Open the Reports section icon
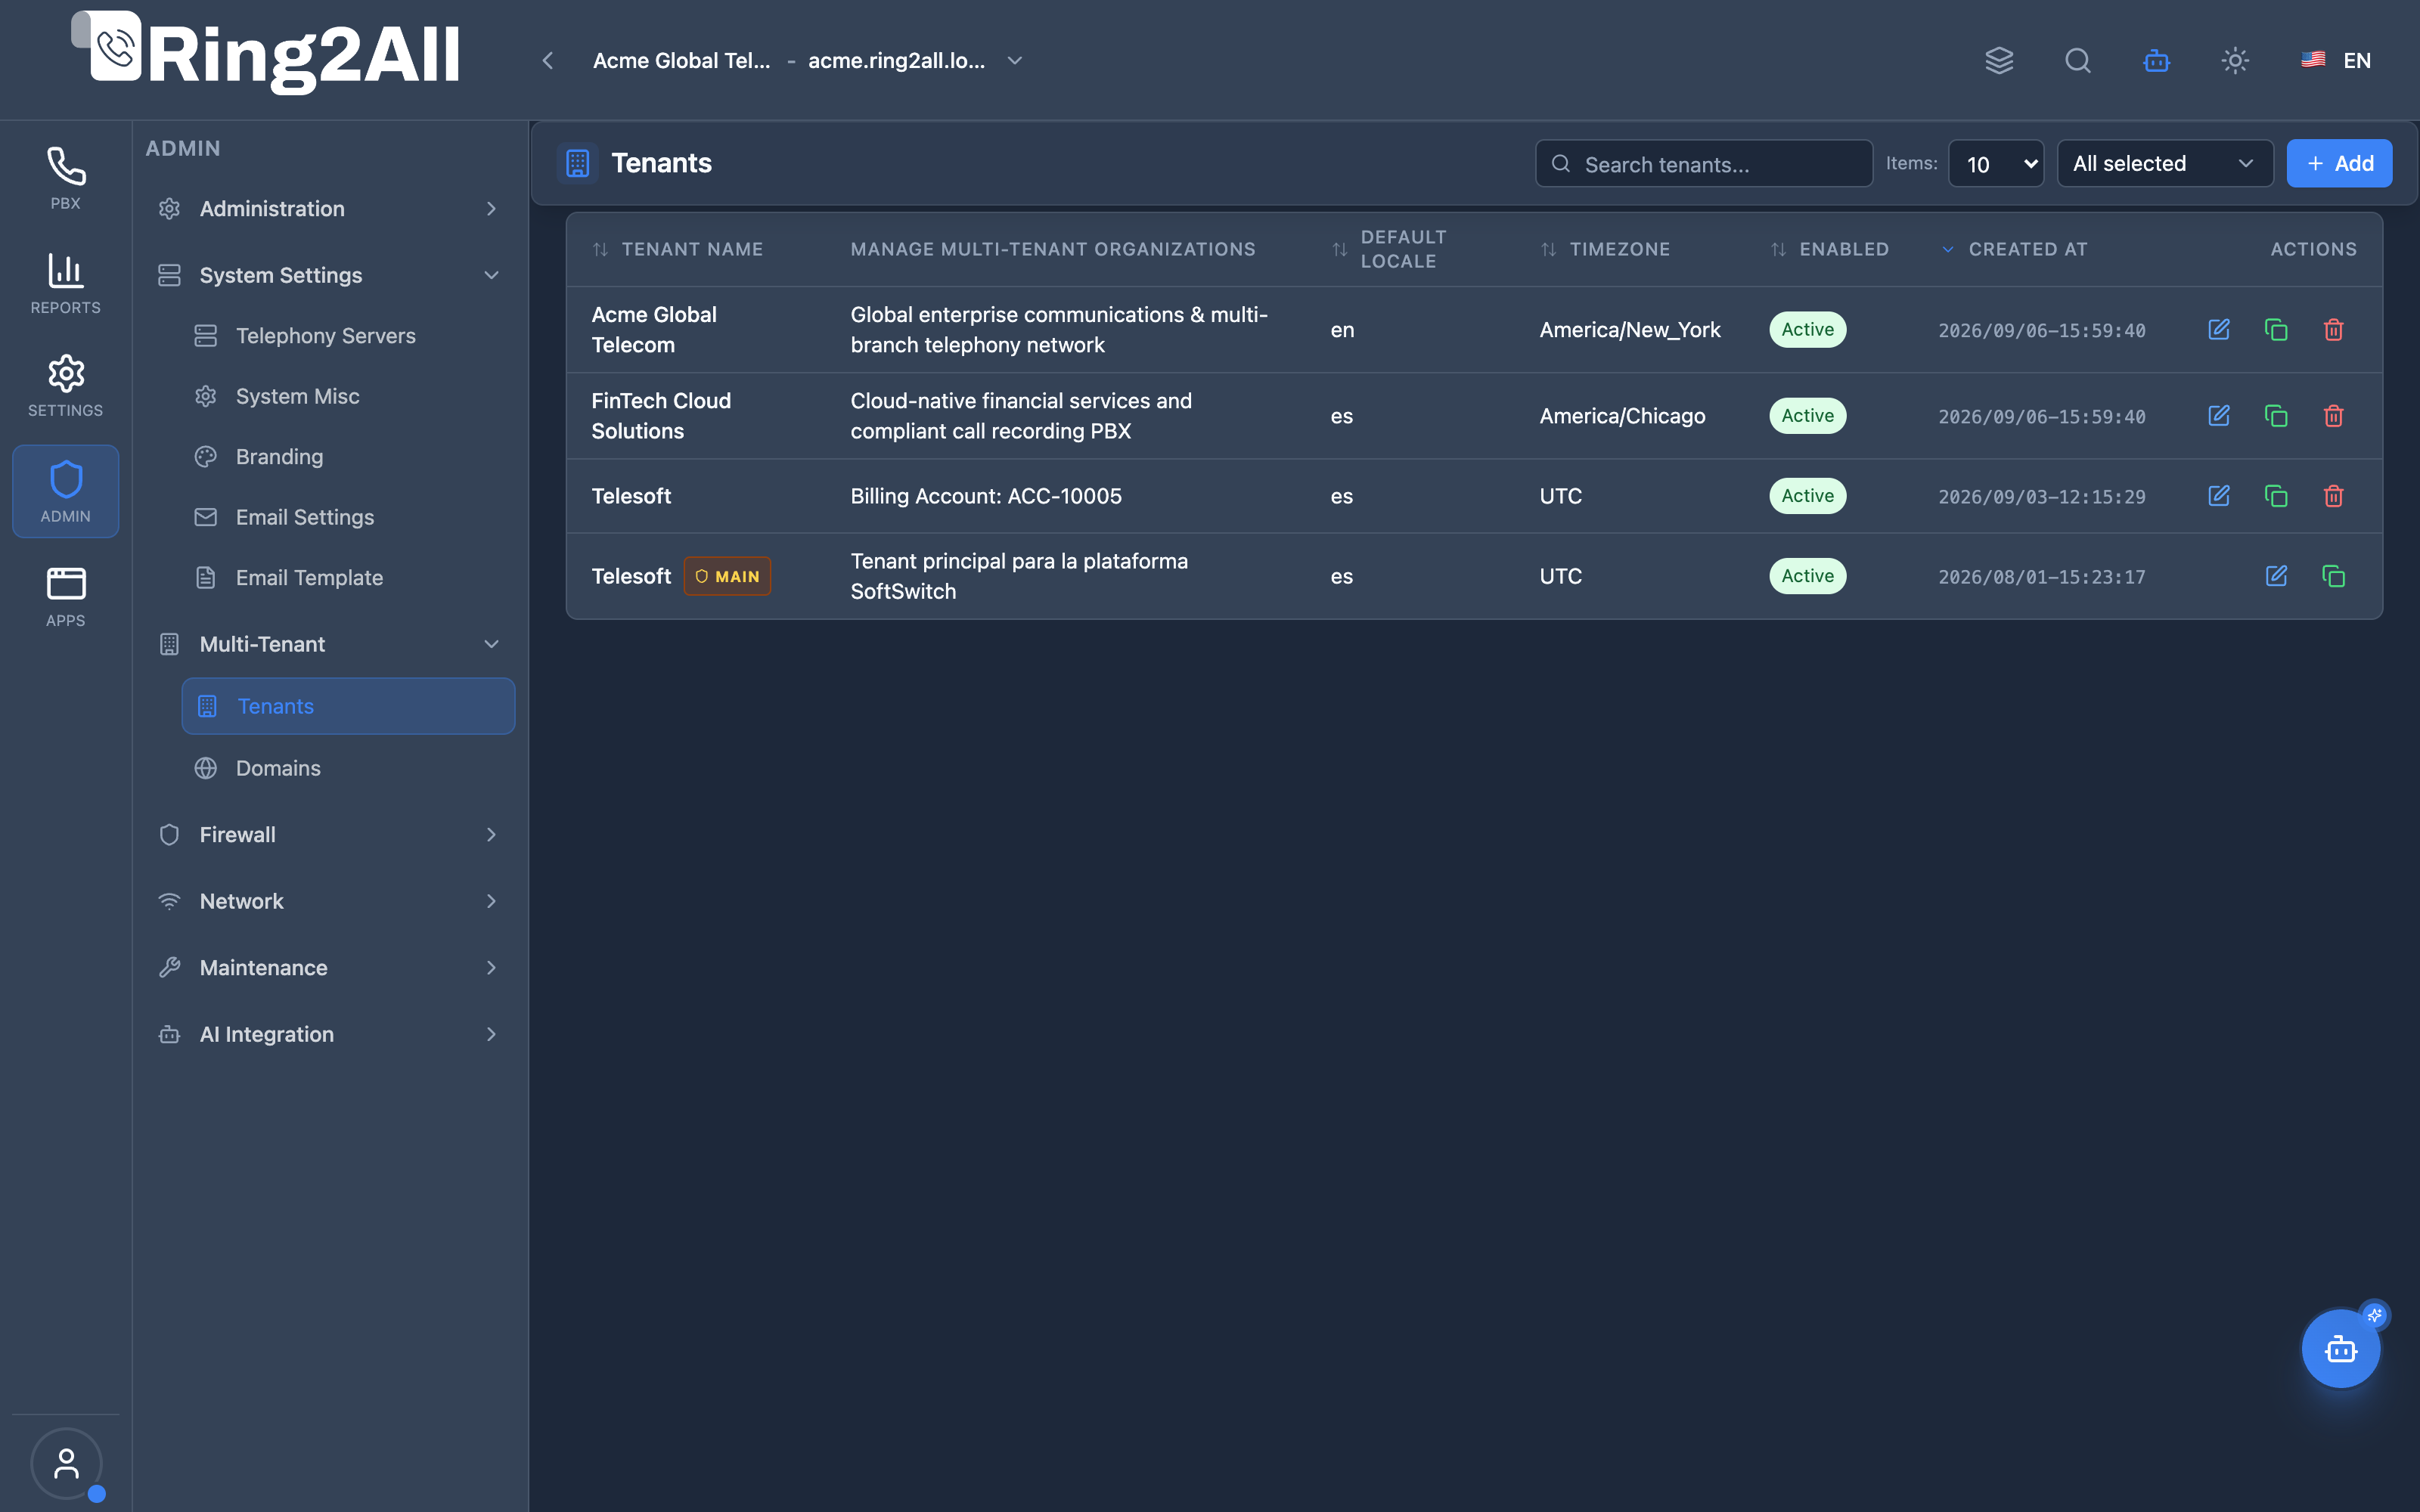 tap(65, 283)
